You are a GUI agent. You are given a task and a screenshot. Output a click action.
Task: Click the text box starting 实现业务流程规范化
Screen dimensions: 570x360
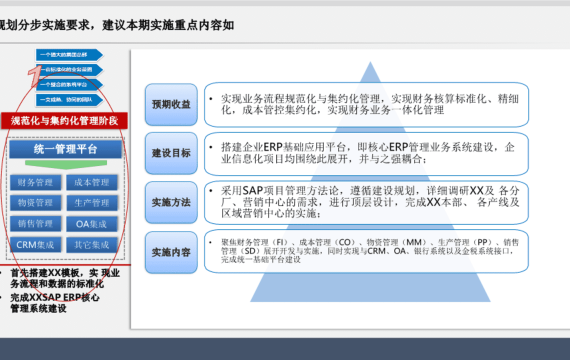[366, 105]
